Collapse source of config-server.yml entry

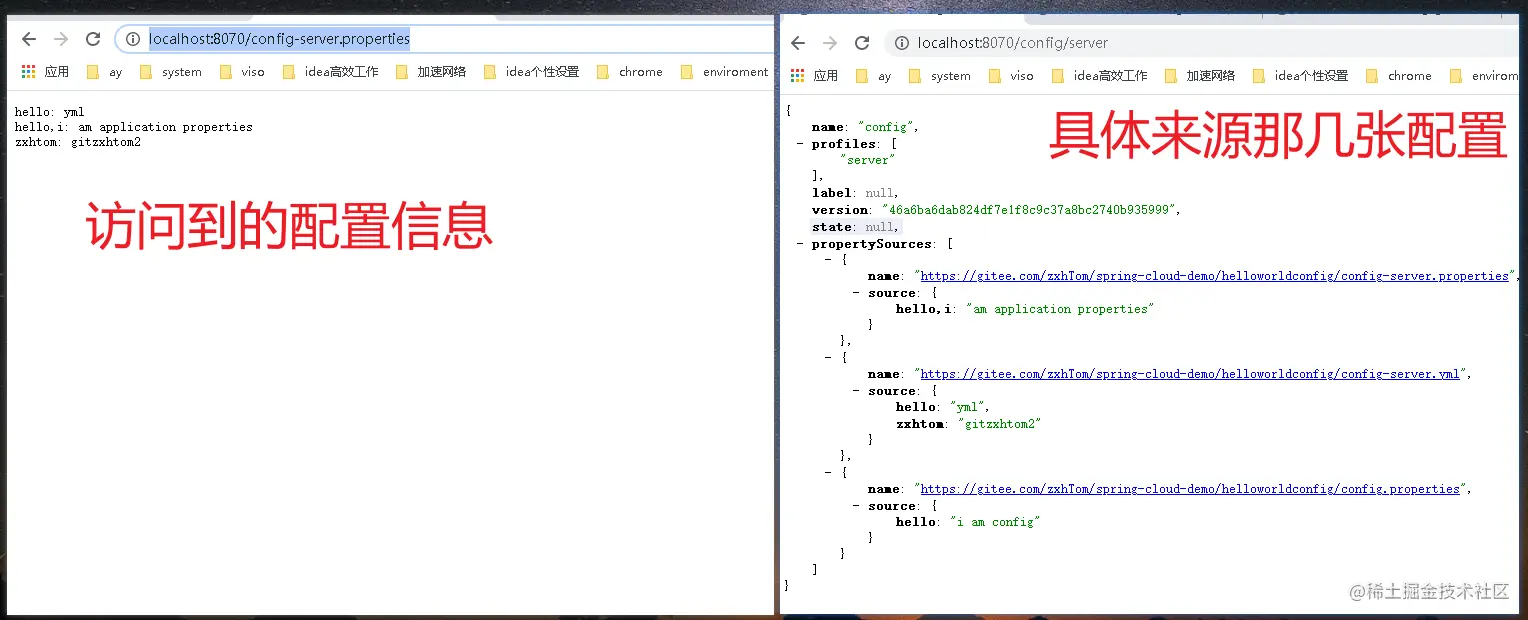coord(856,391)
